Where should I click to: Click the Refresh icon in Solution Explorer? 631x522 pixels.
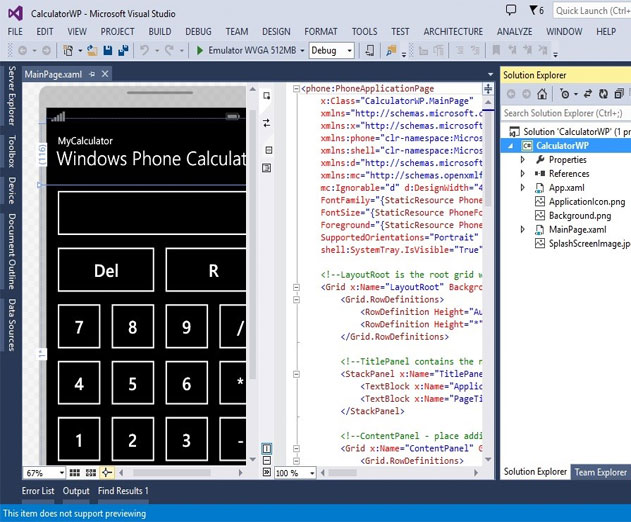pos(603,94)
